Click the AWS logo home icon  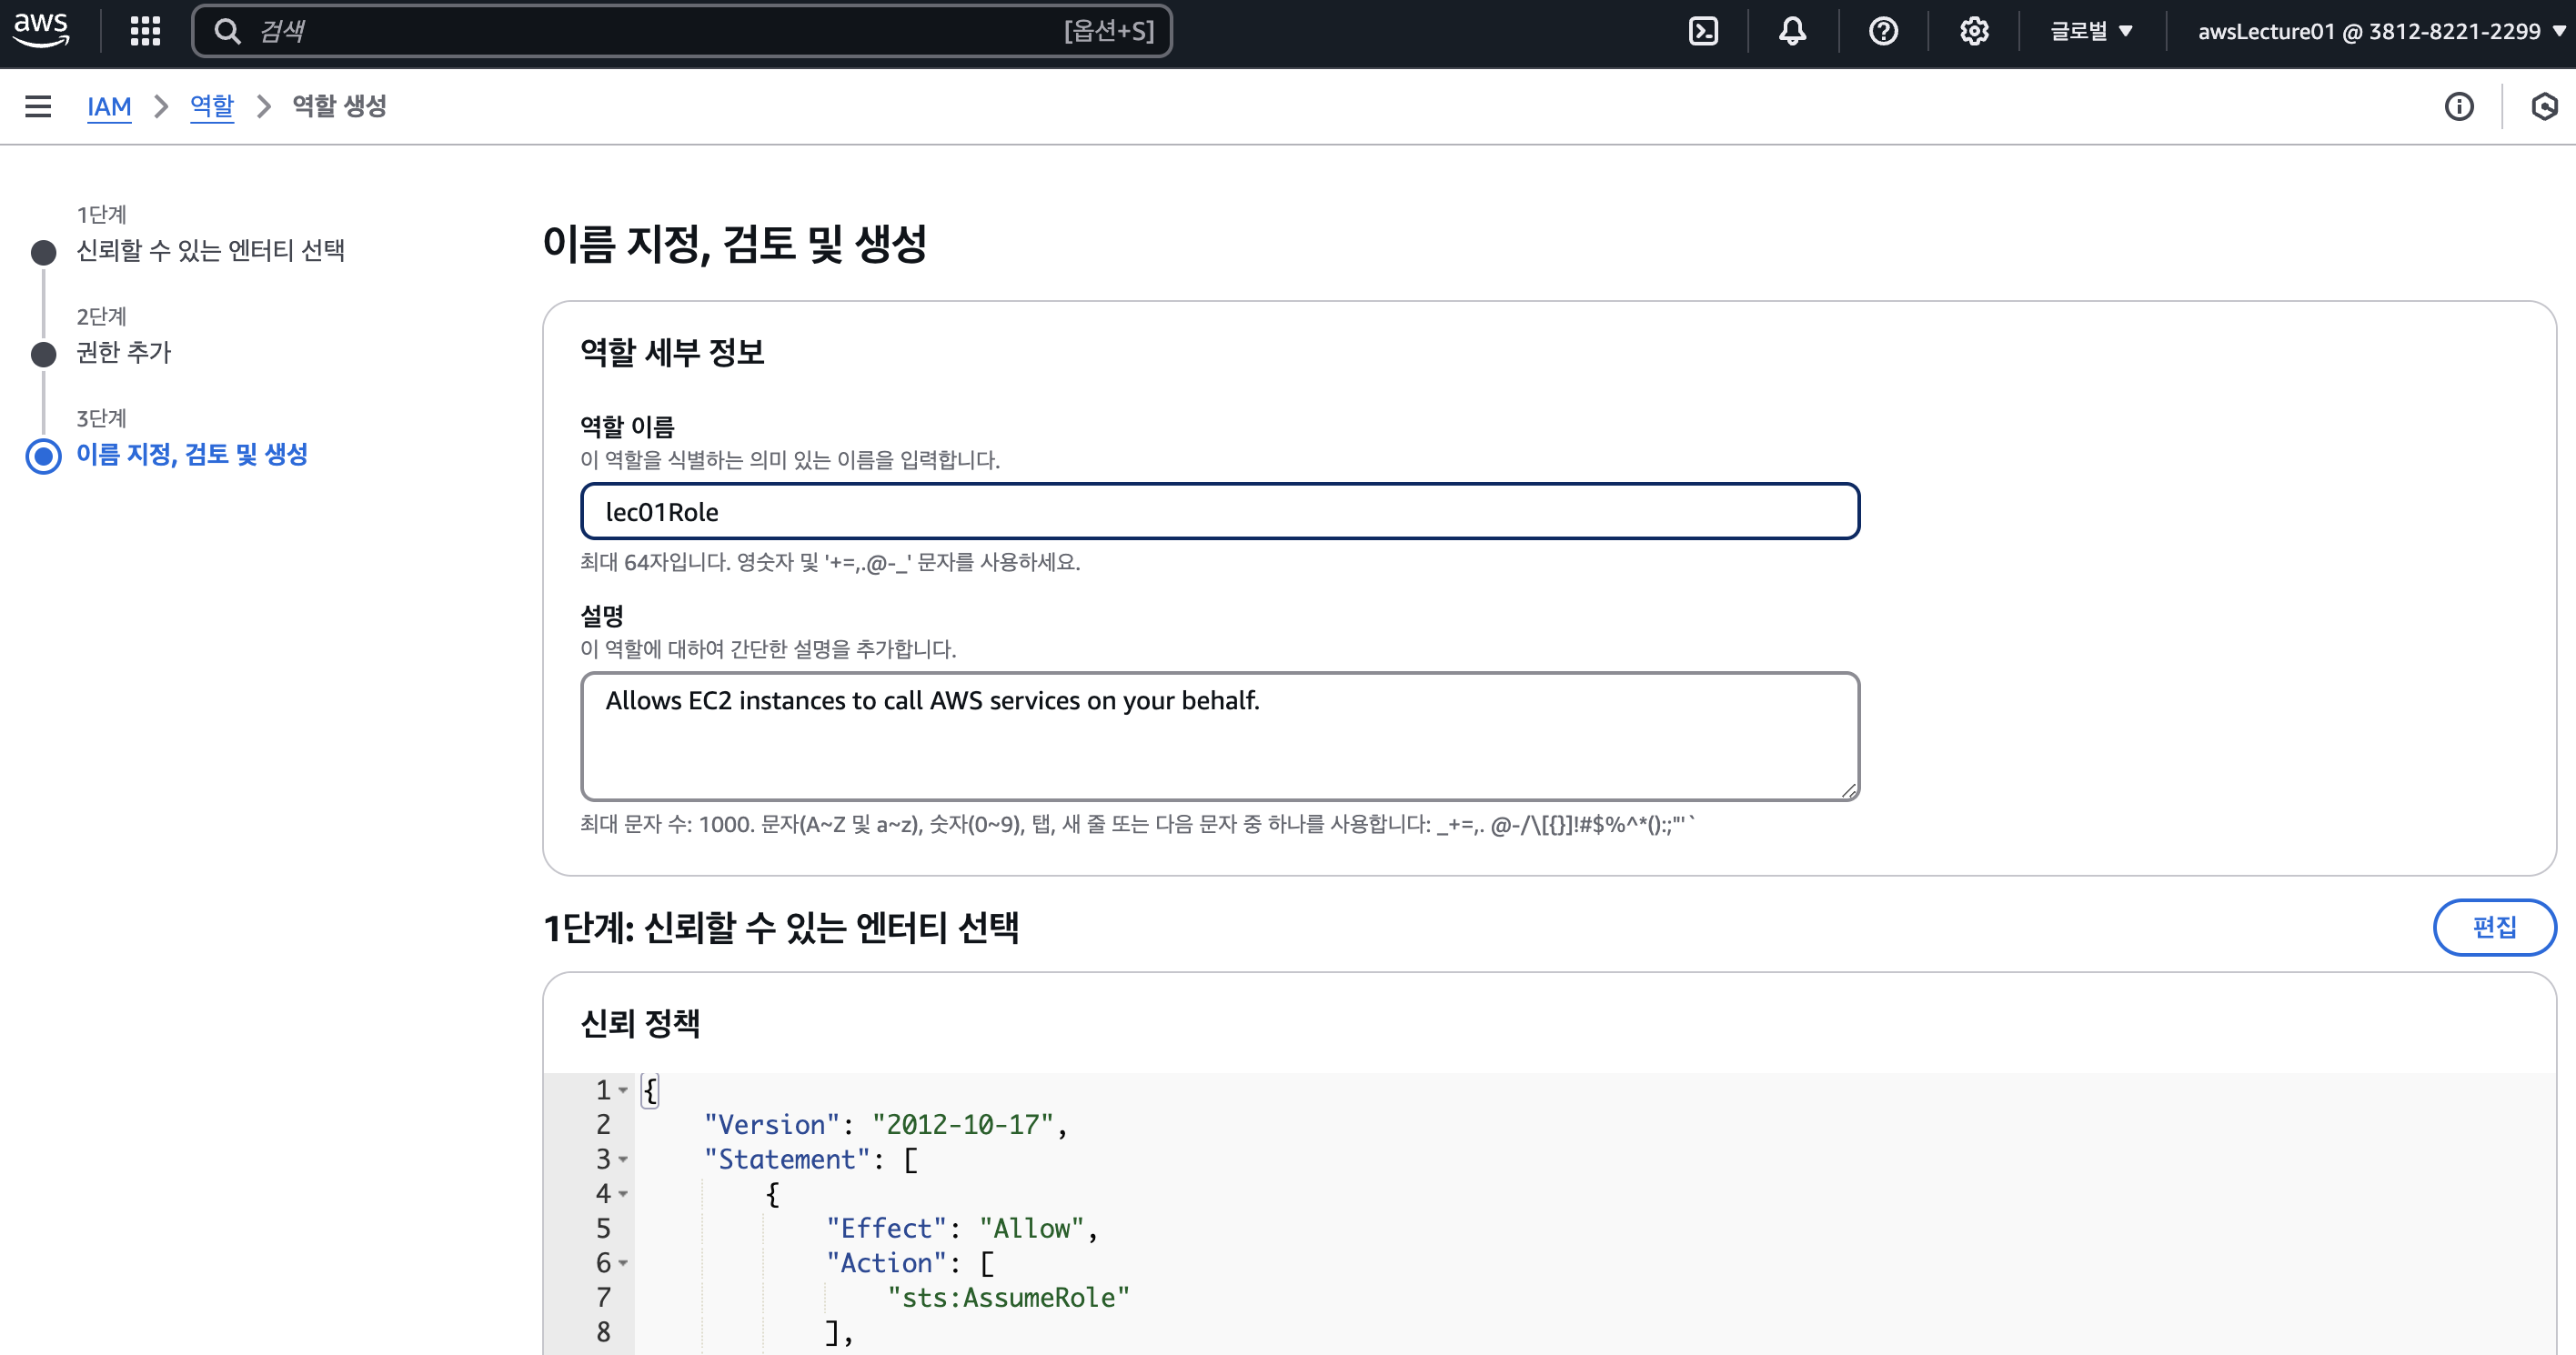[x=41, y=31]
